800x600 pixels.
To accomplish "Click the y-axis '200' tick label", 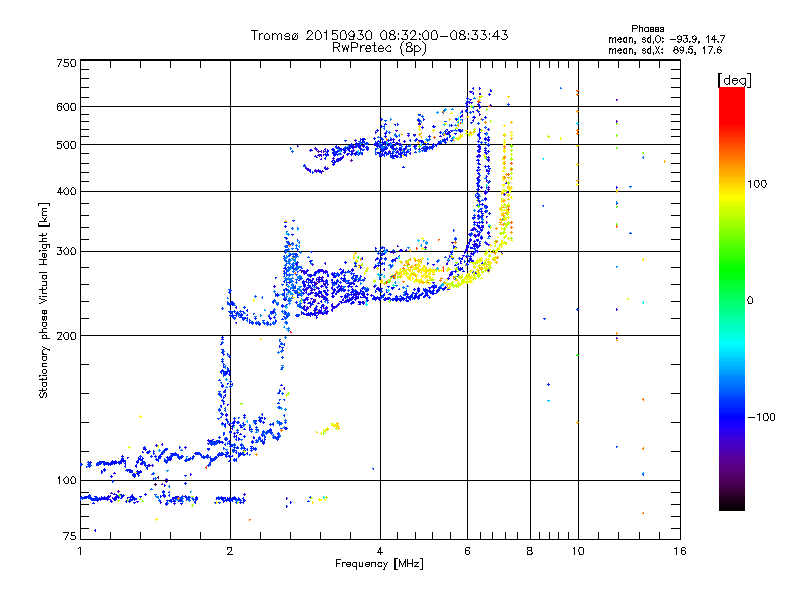I will click(x=66, y=336).
